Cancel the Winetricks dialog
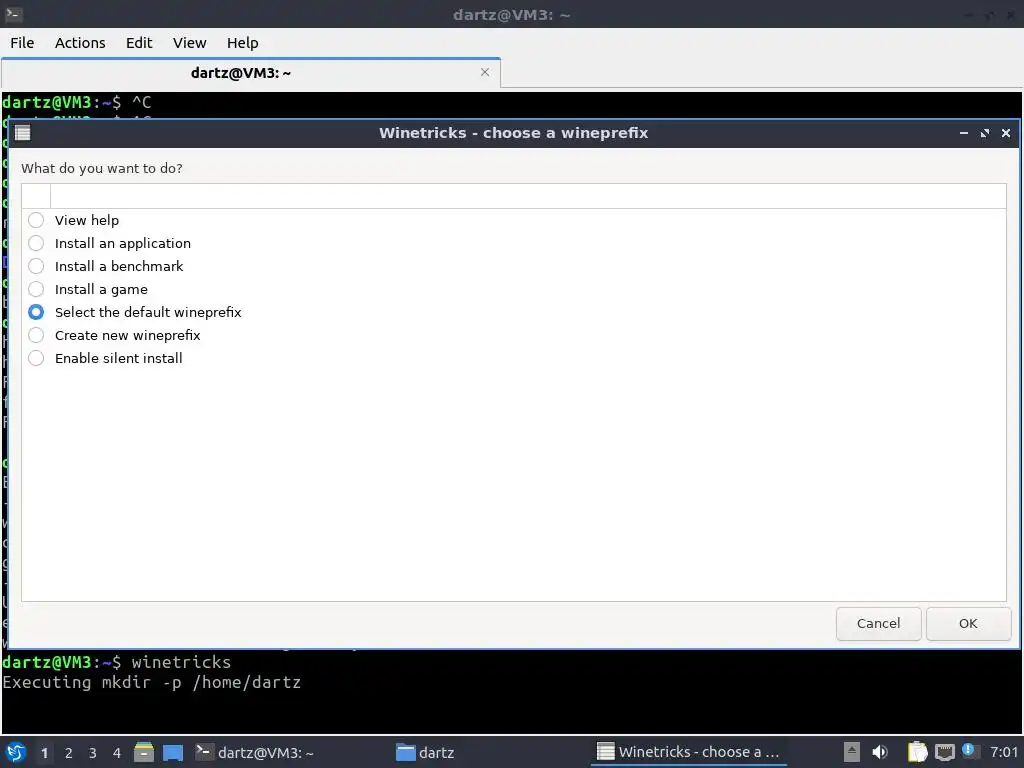 pos(878,624)
